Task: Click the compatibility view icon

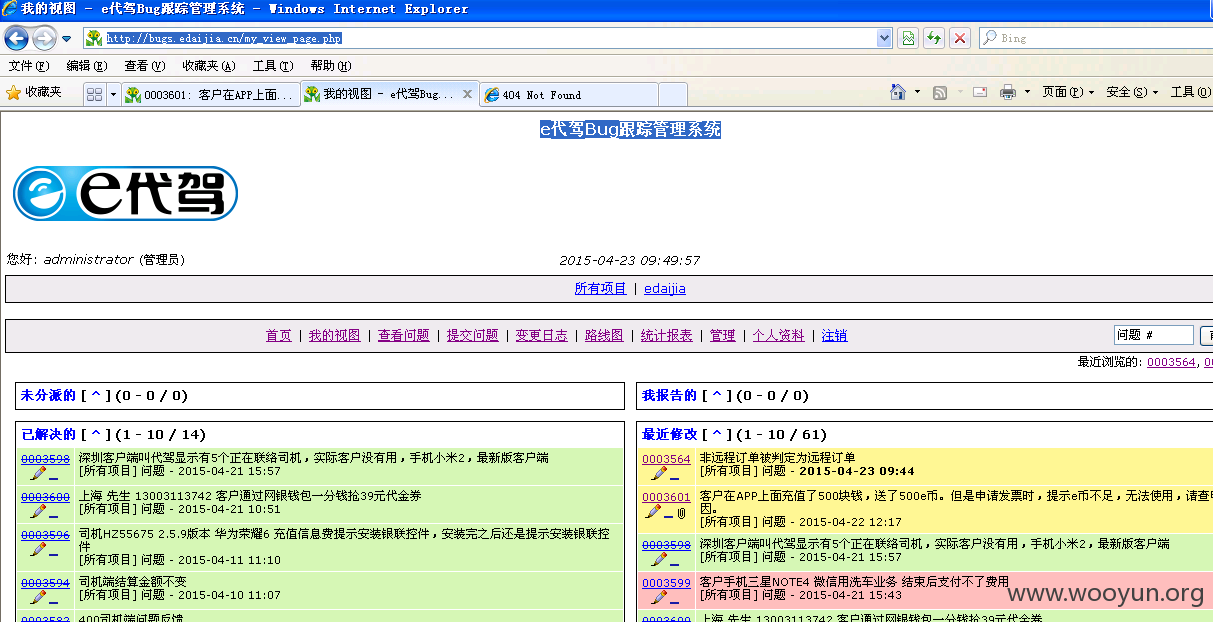Action: pyautogui.click(x=908, y=38)
